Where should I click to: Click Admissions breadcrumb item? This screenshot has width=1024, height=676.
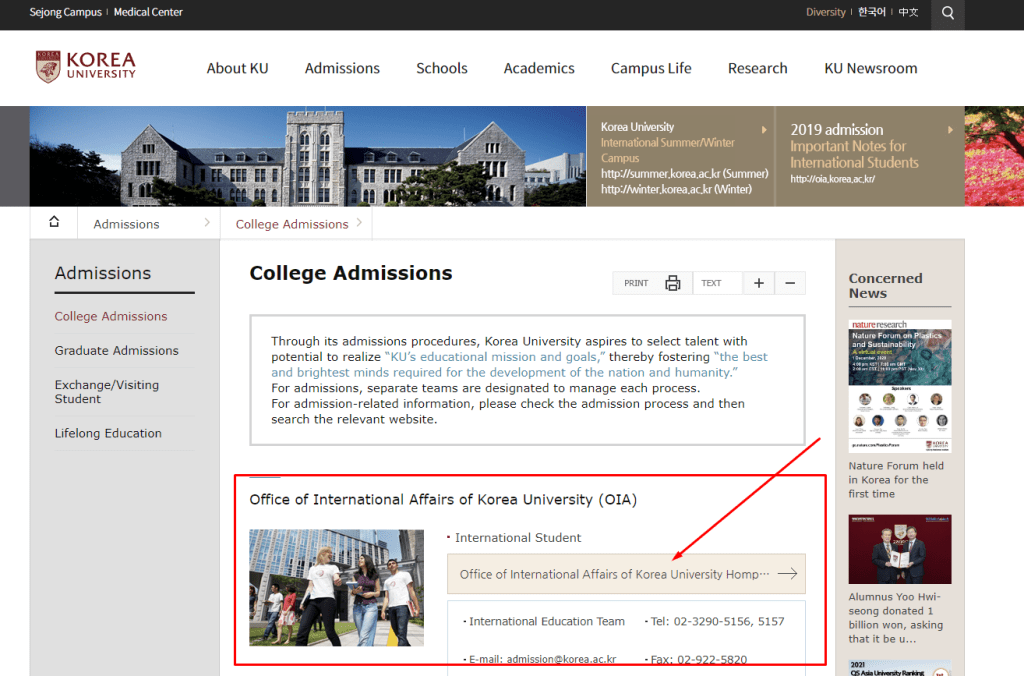126,224
